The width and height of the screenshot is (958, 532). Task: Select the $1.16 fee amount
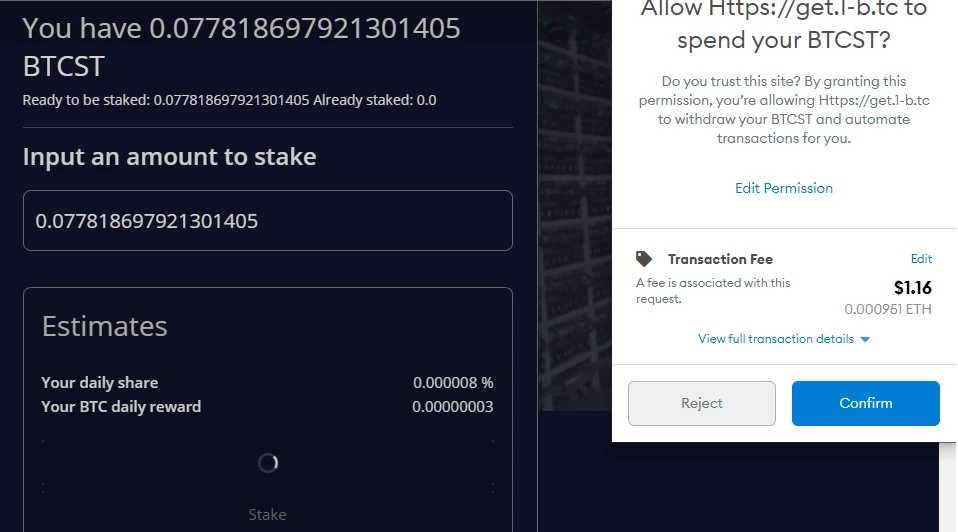pyautogui.click(x=912, y=288)
